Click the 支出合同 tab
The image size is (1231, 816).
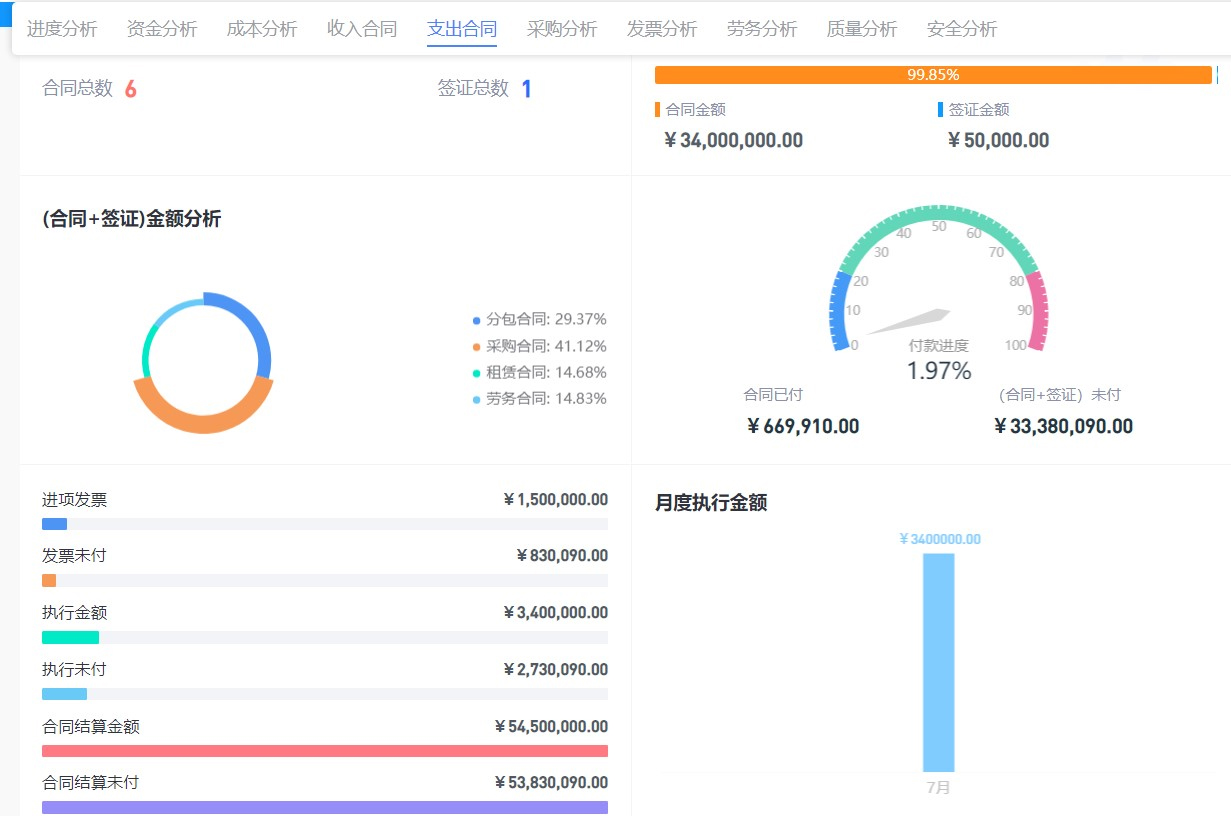(462, 29)
